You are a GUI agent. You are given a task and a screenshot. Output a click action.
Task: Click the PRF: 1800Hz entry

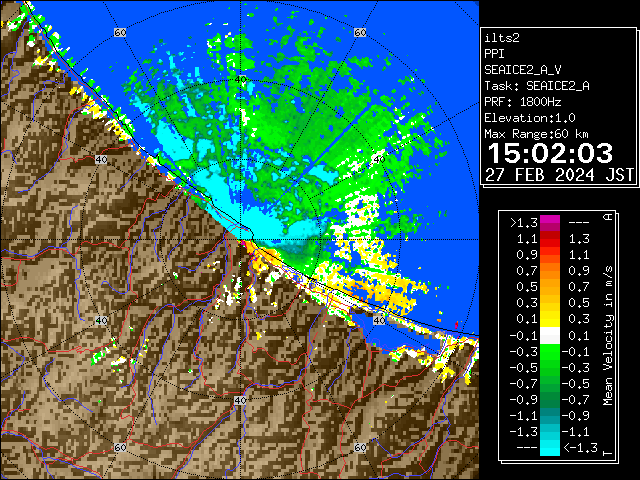(523, 102)
